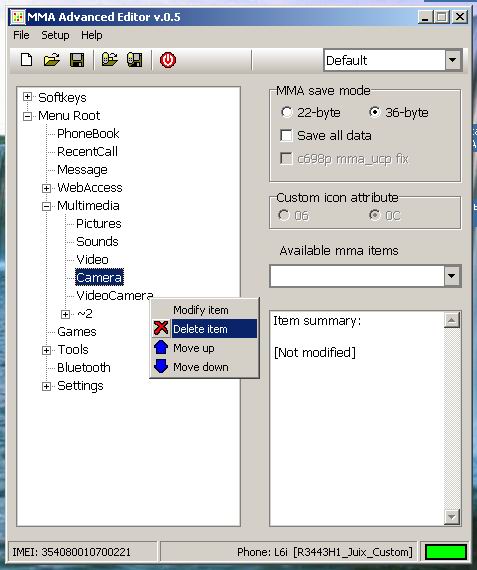Click the green status indicator box
Image resolution: width=477 pixels, height=570 pixels.
pos(446,551)
